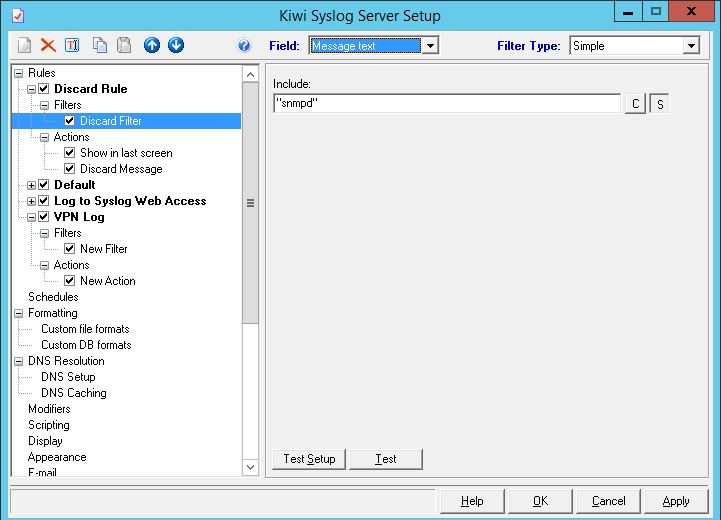Toggle the New Action checkbox
The width and height of the screenshot is (721, 520).
click(69, 281)
